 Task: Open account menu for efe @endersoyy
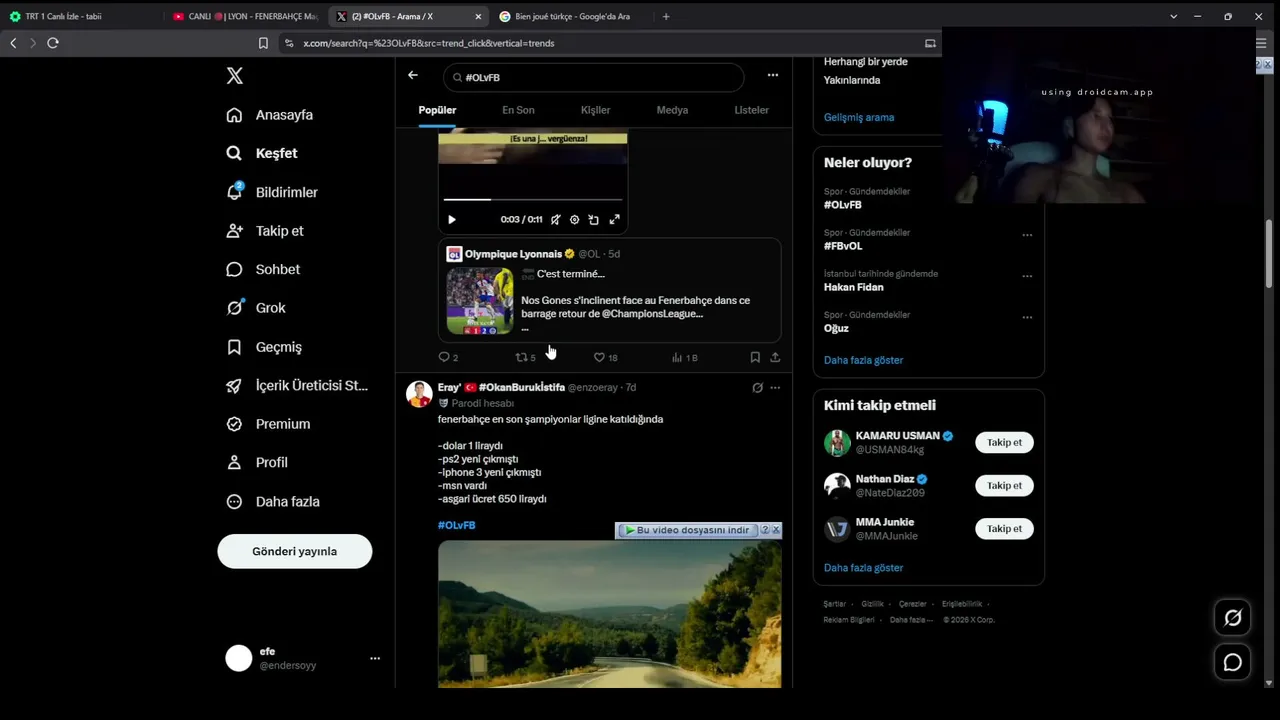[303, 658]
